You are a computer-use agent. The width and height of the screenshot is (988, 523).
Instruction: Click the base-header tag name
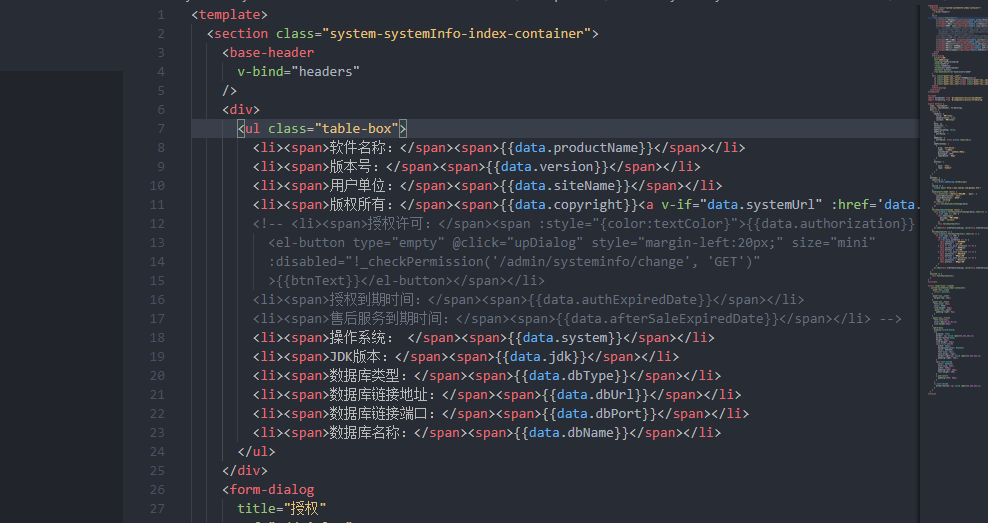[x=271, y=53]
